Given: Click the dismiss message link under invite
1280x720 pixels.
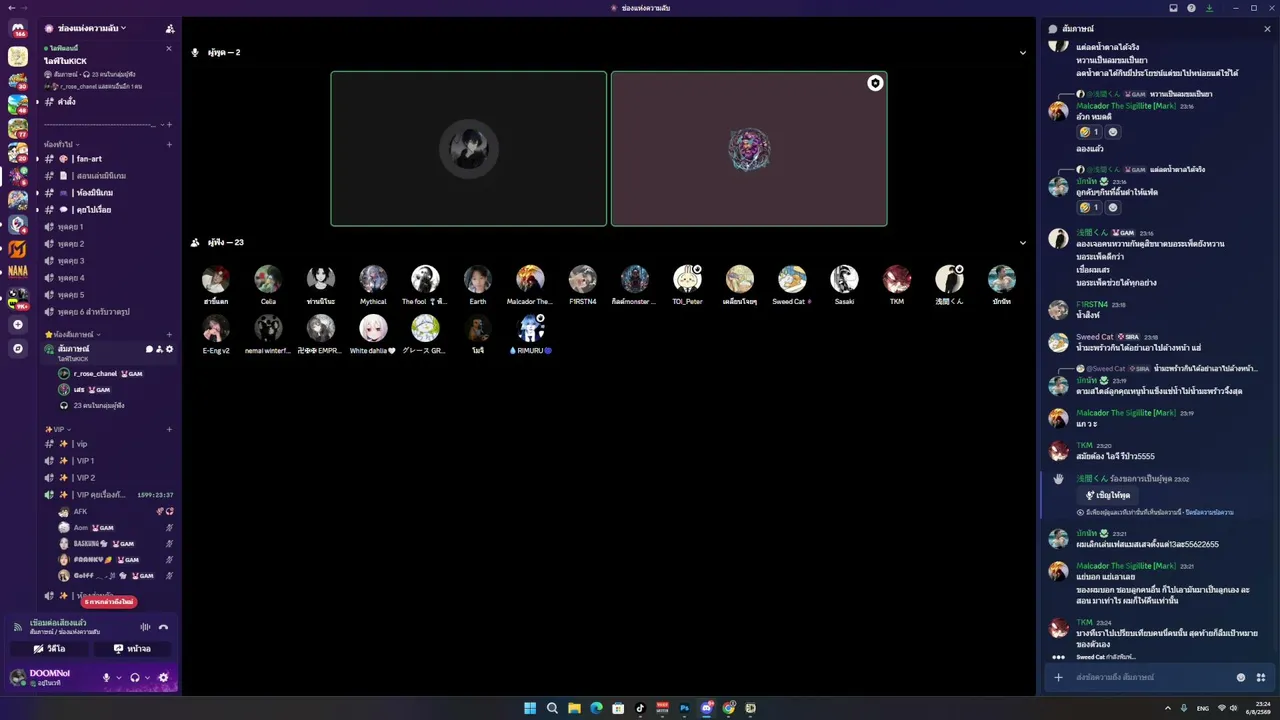Looking at the screenshot, I should pyautogui.click(x=1209, y=512).
